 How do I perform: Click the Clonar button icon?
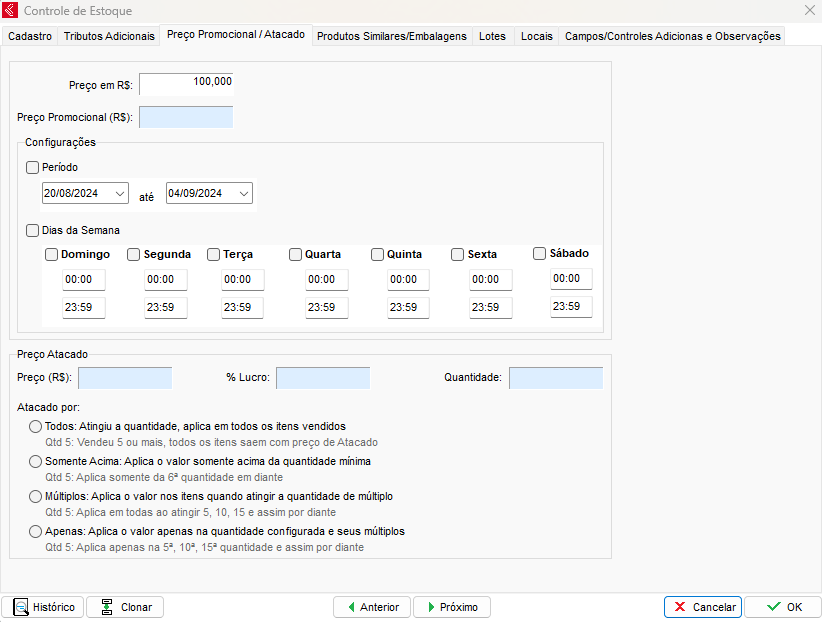(x=107, y=607)
